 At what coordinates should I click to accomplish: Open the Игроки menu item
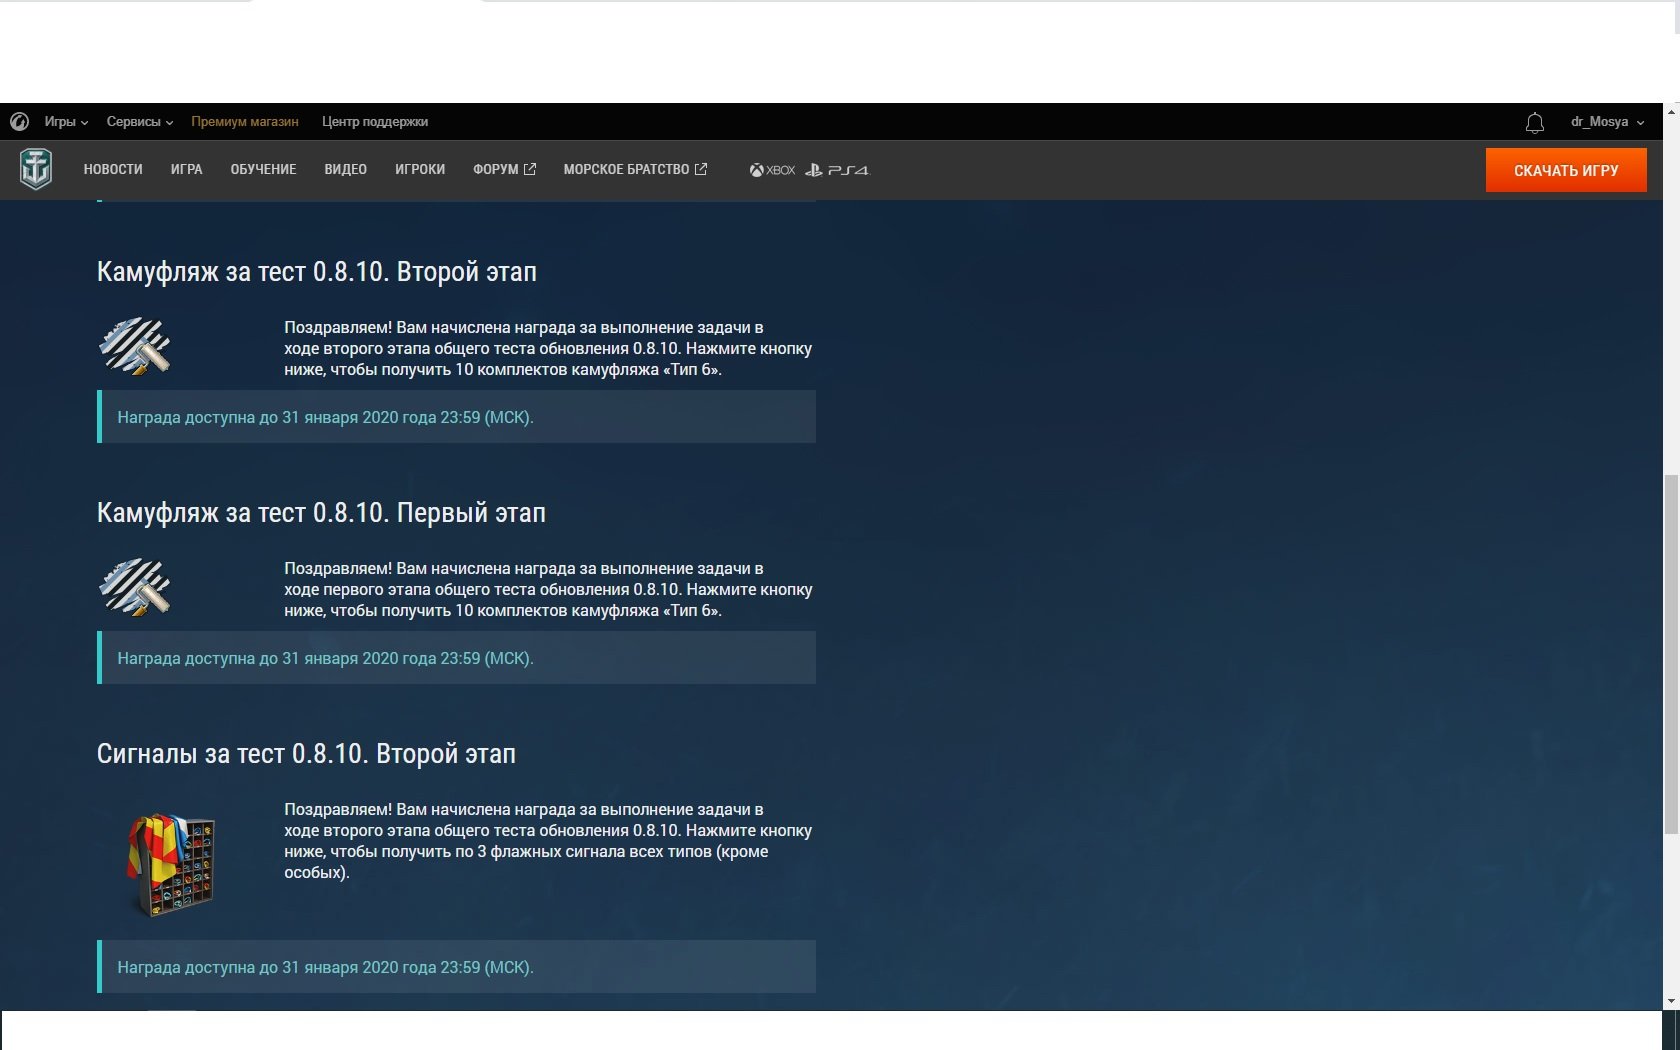click(x=420, y=170)
